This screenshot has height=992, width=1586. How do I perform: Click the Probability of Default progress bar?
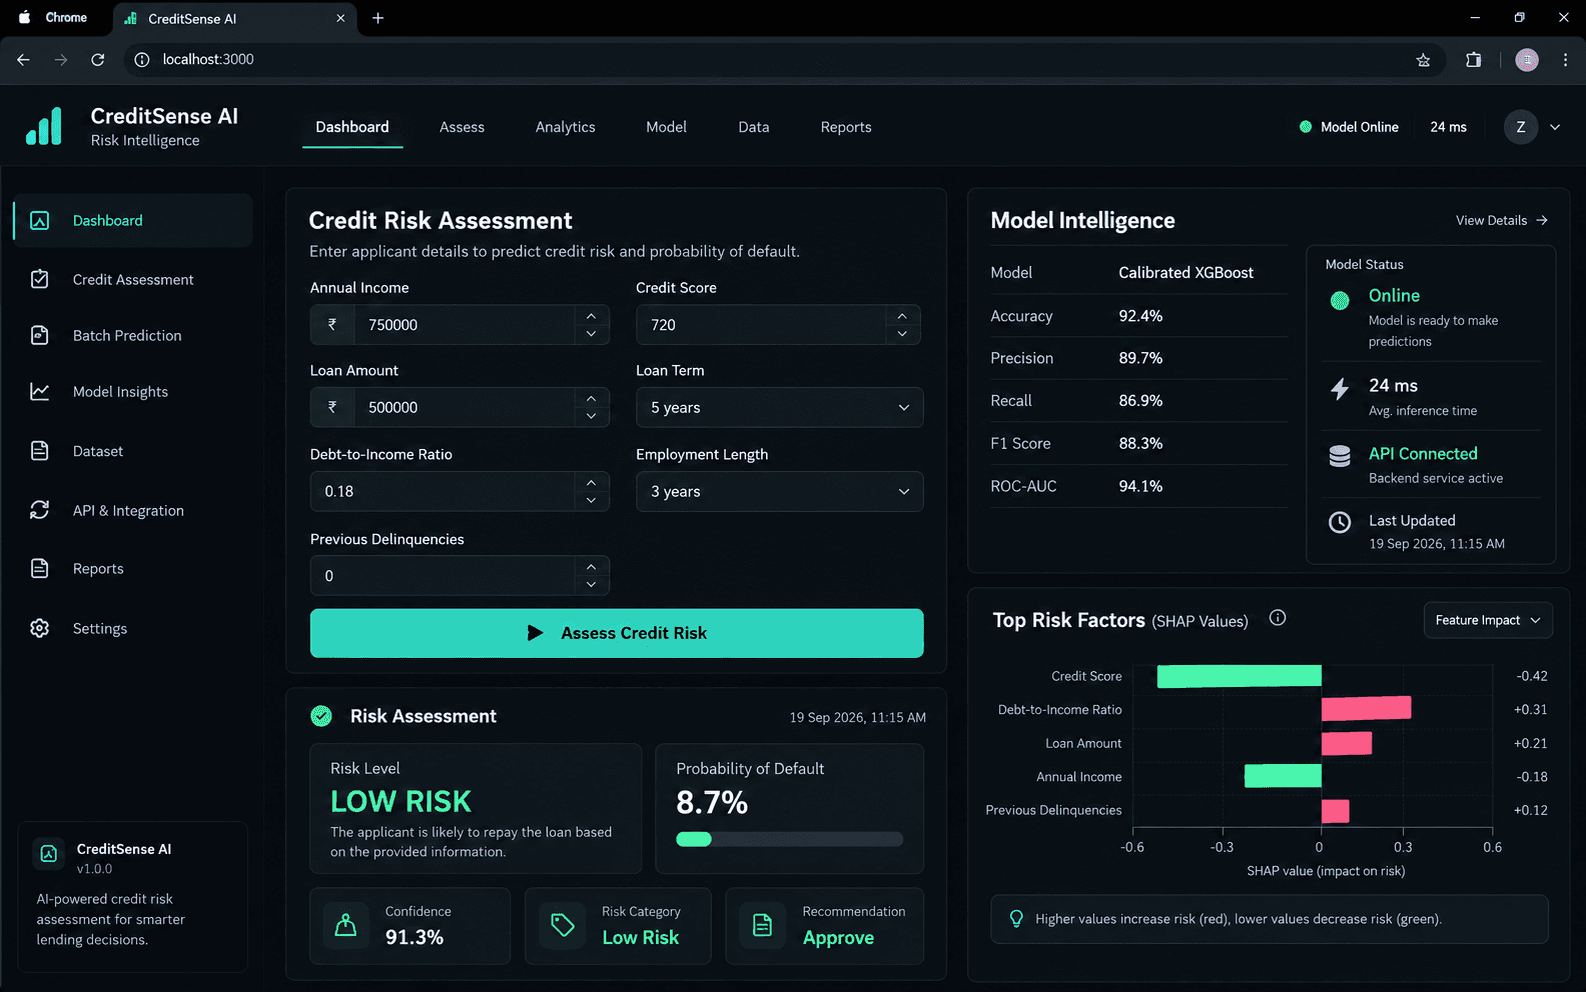pos(789,840)
